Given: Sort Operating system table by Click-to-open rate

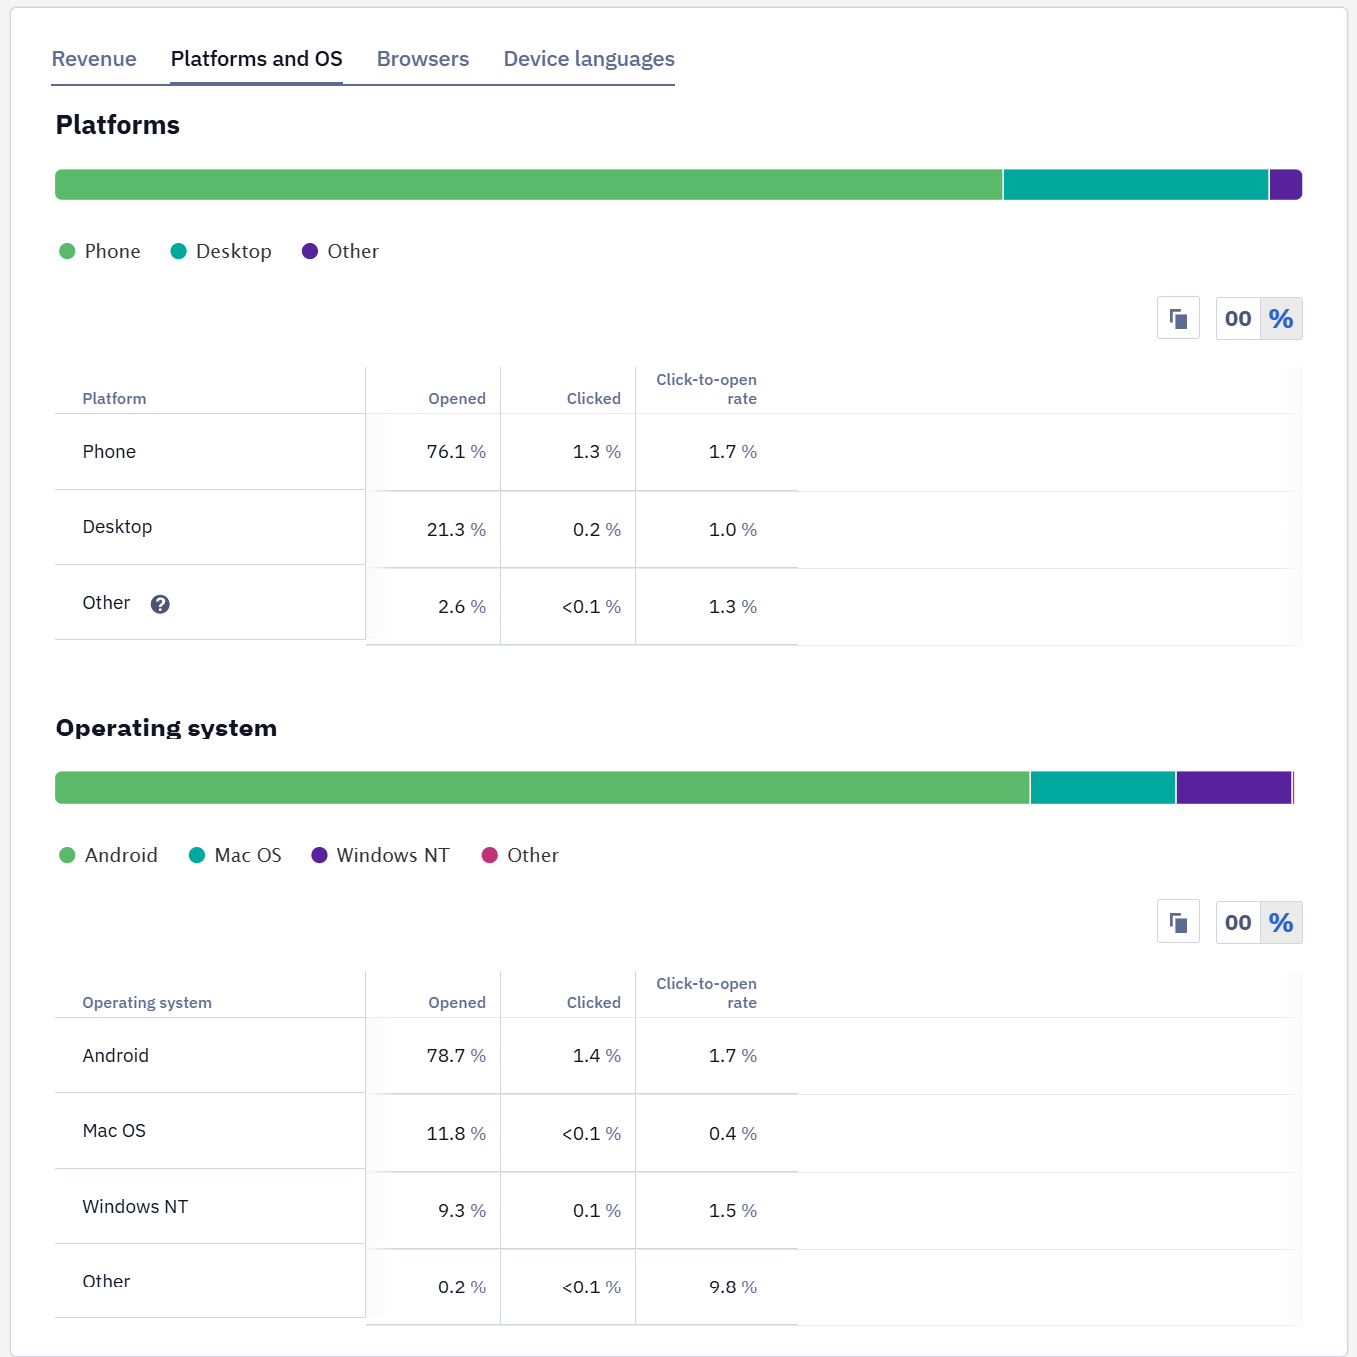Looking at the screenshot, I should pyautogui.click(x=706, y=993).
